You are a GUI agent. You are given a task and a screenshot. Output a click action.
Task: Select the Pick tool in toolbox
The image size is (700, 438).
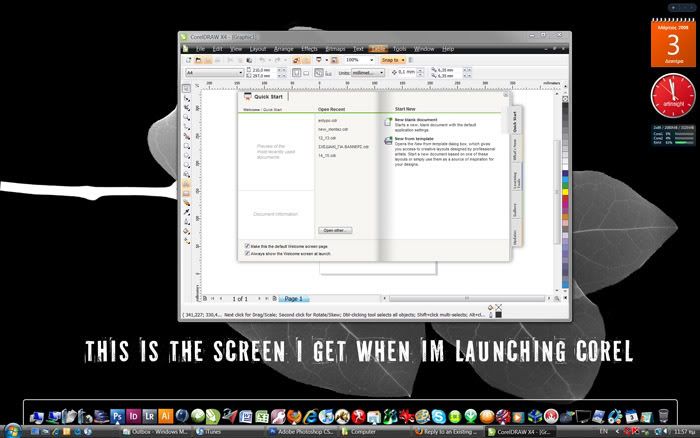pos(187,88)
